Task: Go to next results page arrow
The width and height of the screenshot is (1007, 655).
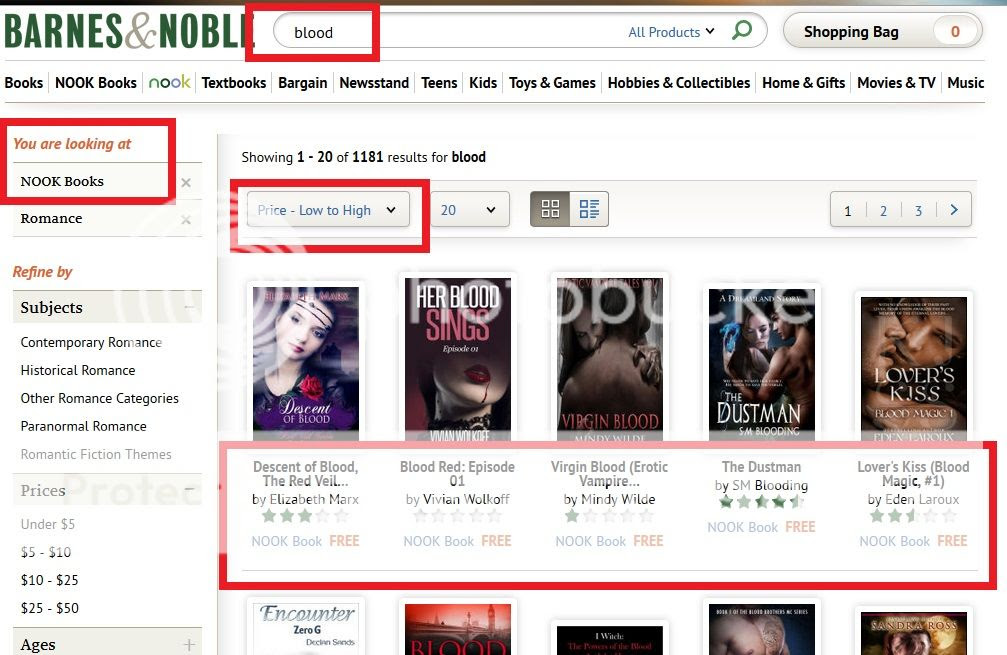Action: coord(954,210)
